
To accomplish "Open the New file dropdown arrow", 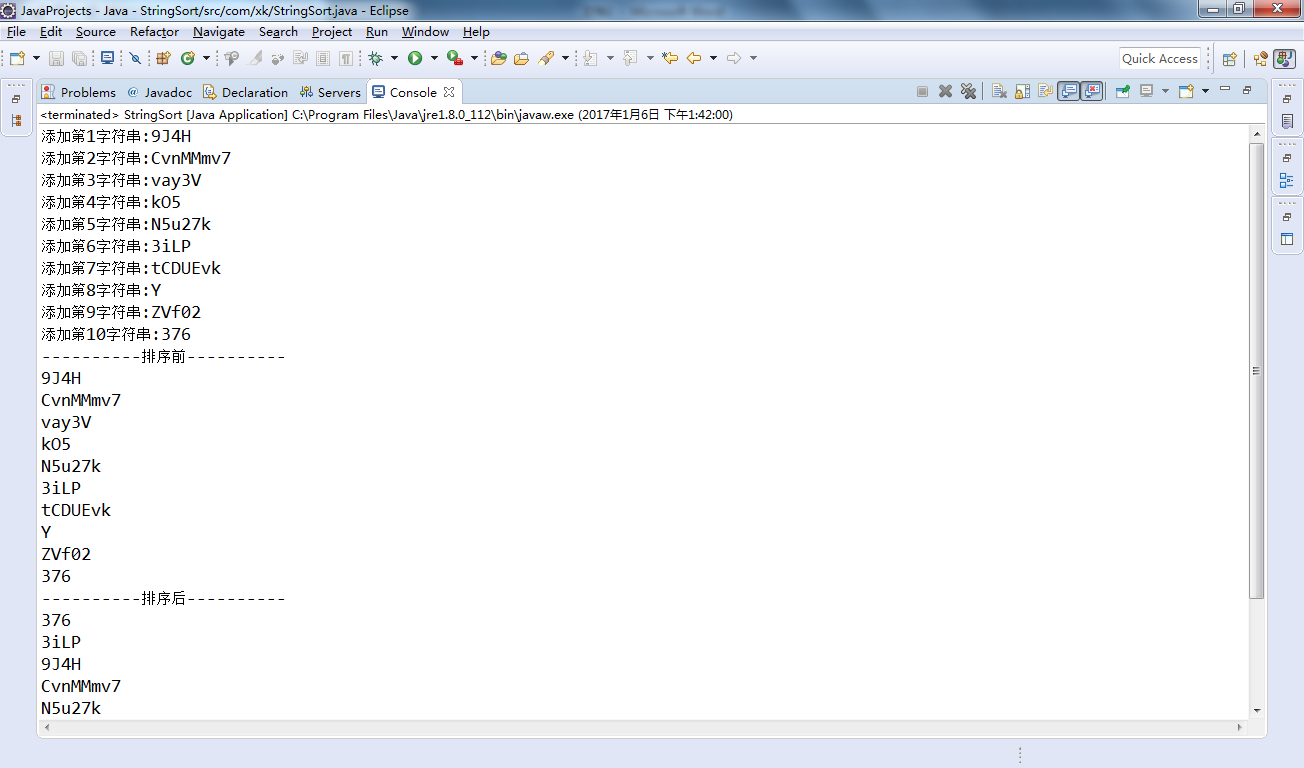I will (37, 58).
